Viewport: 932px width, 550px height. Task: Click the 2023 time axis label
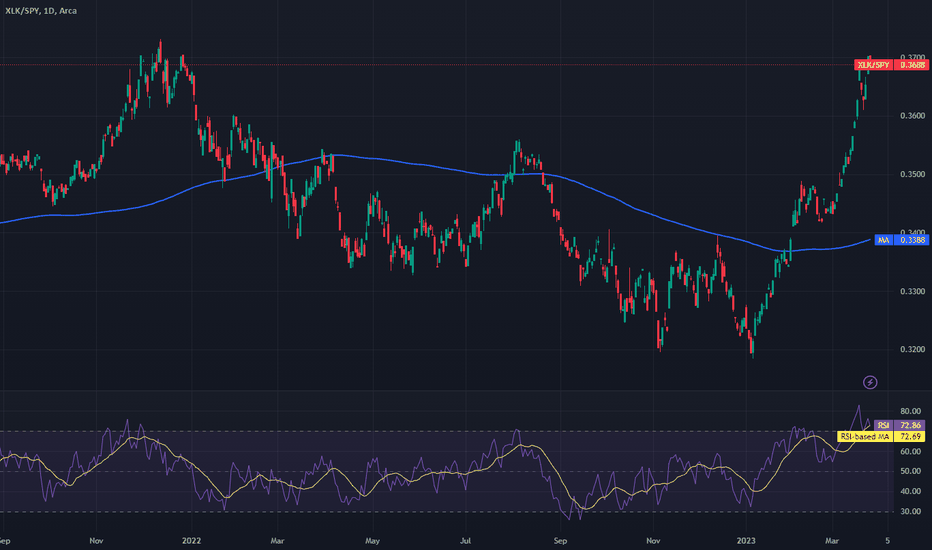[x=746, y=540]
